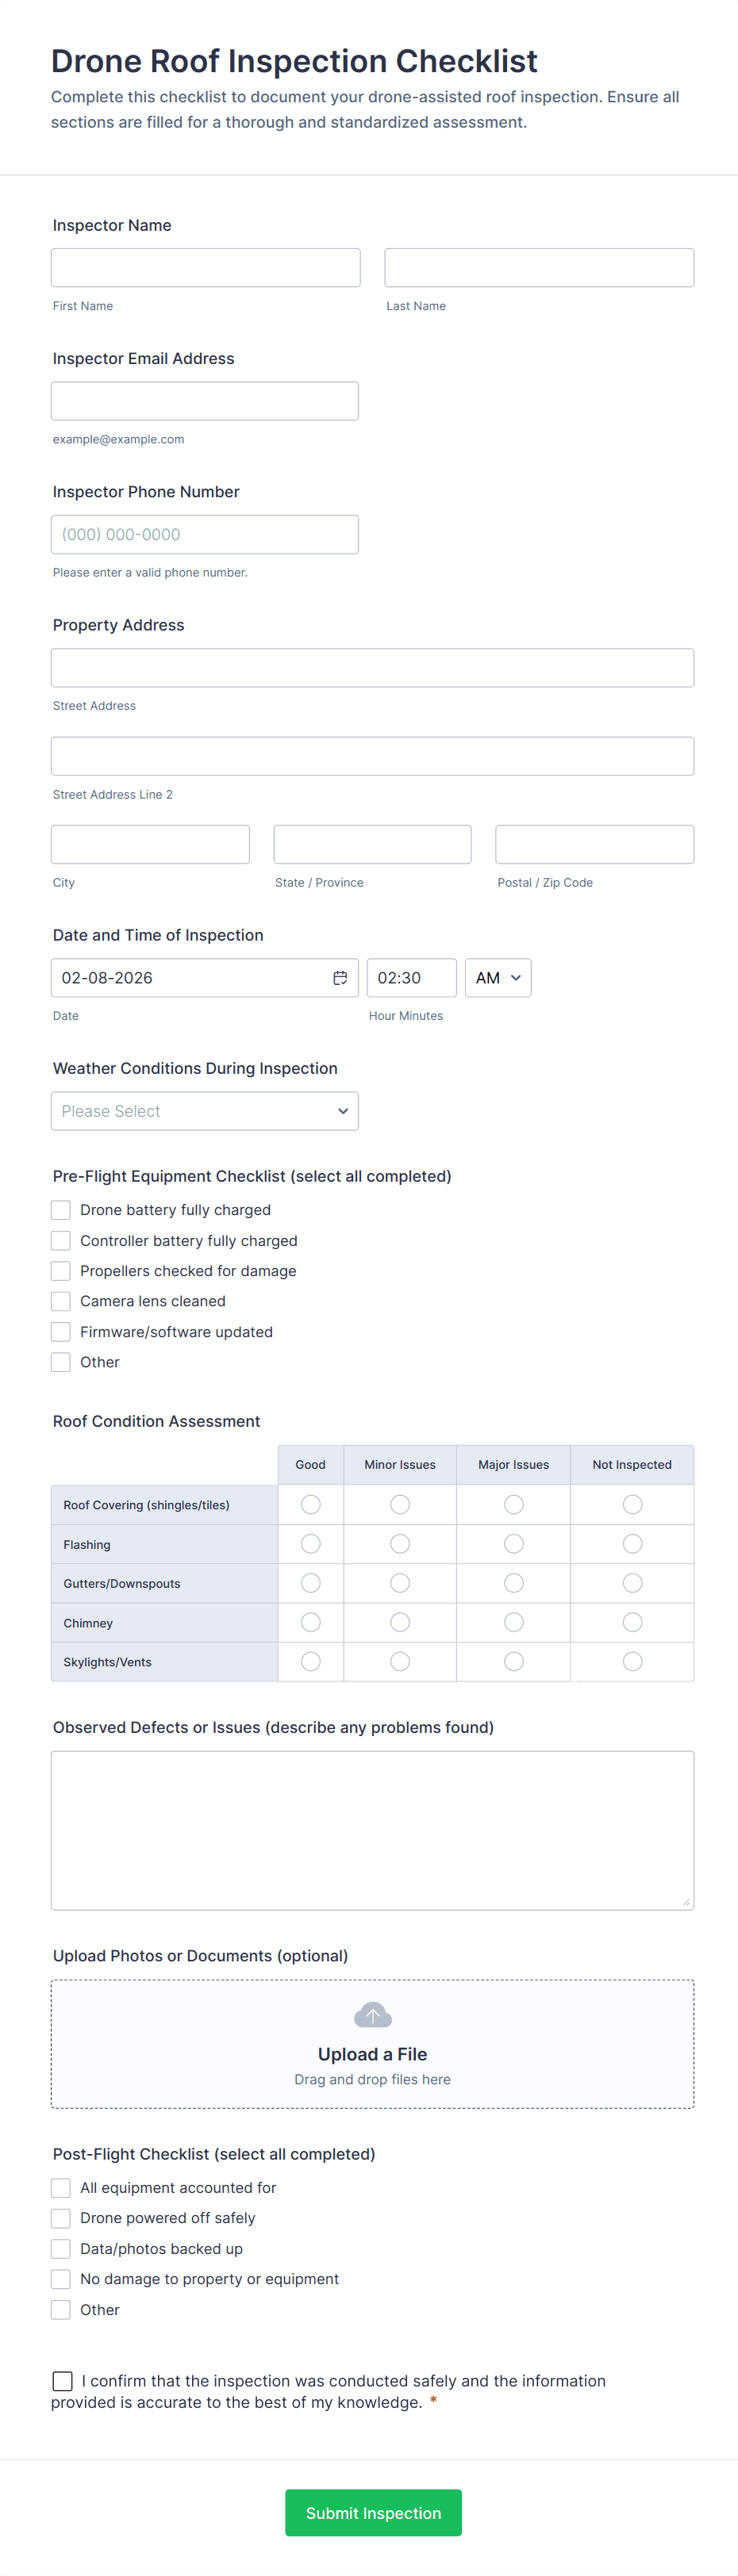Click the calendar icon in Date field

tap(340, 978)
